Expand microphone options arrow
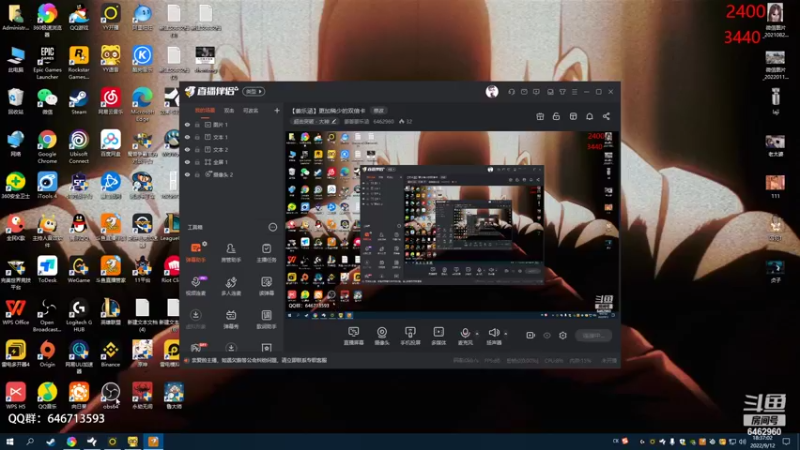The height and width of the screenshot is (450, 800). pos(477,334)
